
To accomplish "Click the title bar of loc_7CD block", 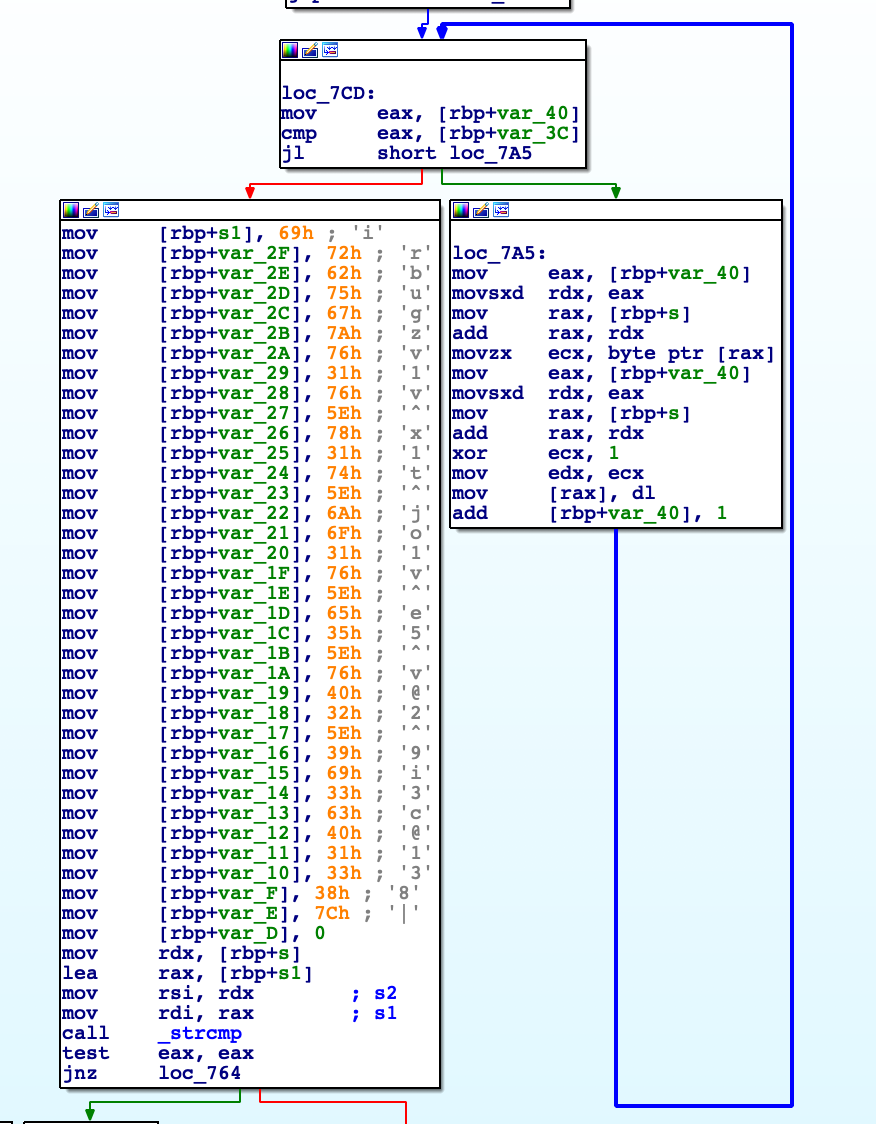I will 433,50.
